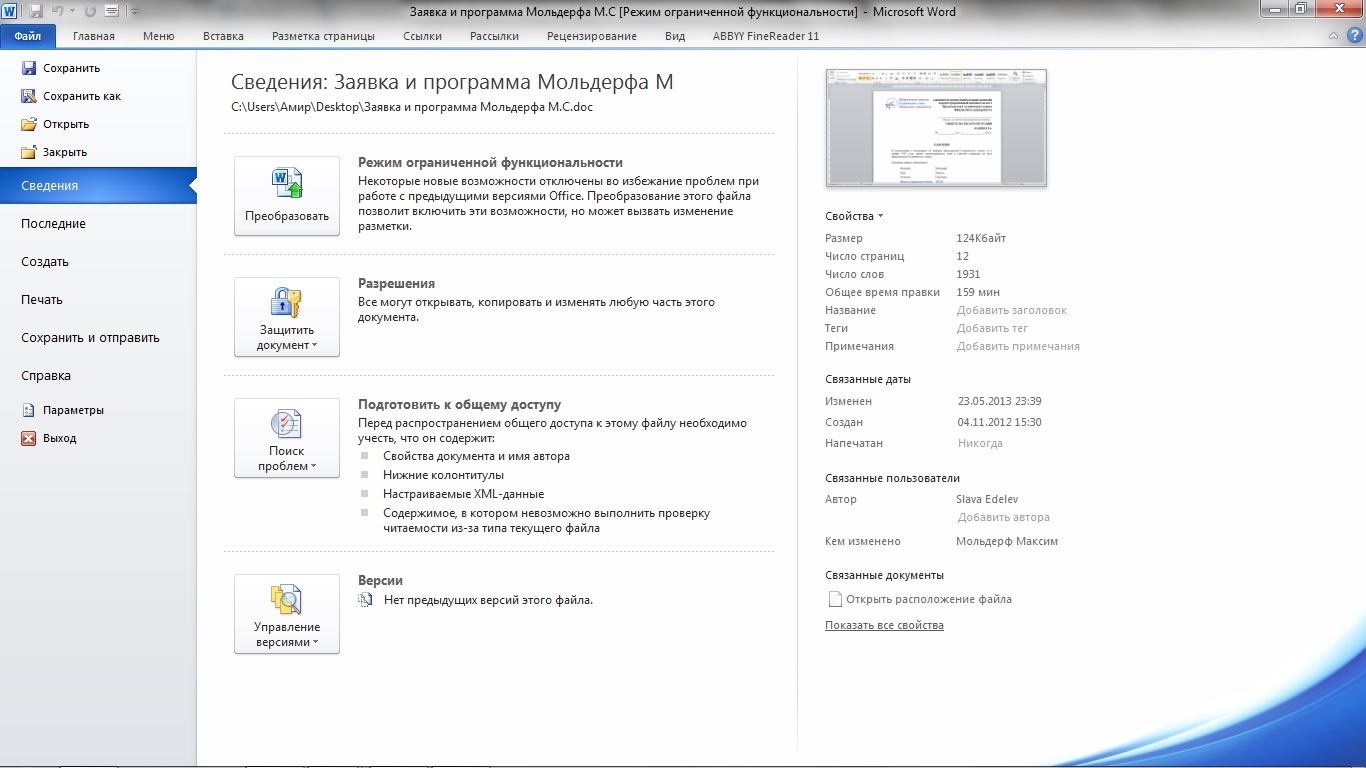The image size is (1366, 768).
Task: Click the Показать все свойства link
Action: coord(884,625)
